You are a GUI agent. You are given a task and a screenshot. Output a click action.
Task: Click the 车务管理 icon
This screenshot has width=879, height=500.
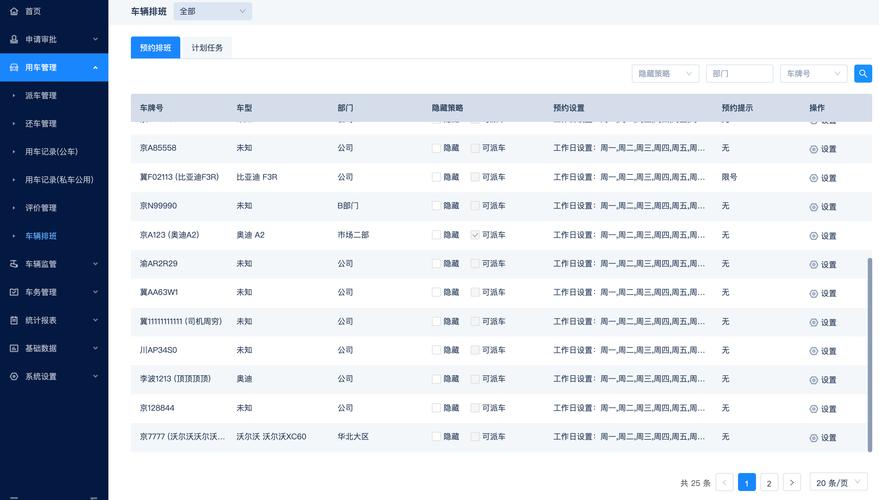click(x=14, y=292)
